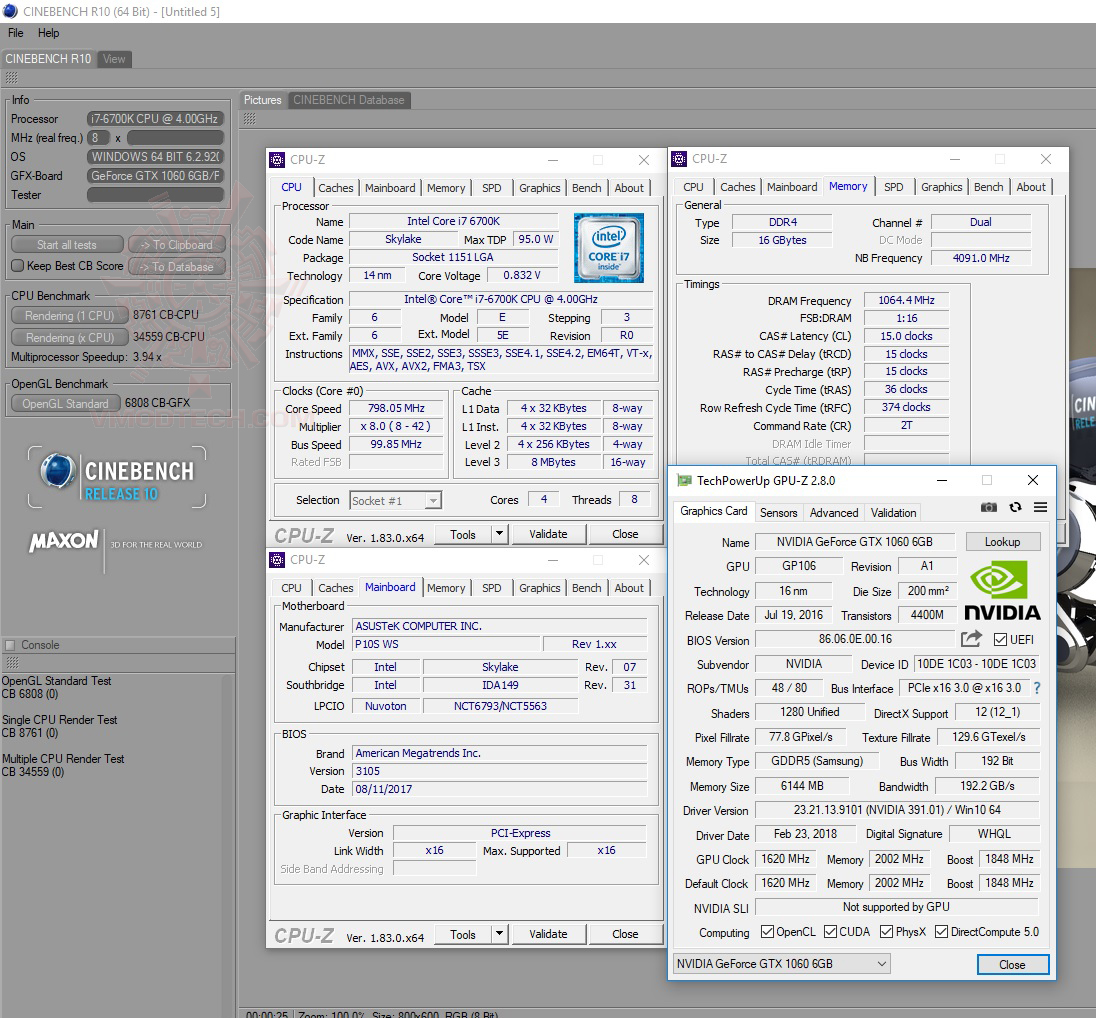Viewport: 1096px width, 1018px height.
Task: Click the green GPU-Z window icon
Action: pos(684,480)
